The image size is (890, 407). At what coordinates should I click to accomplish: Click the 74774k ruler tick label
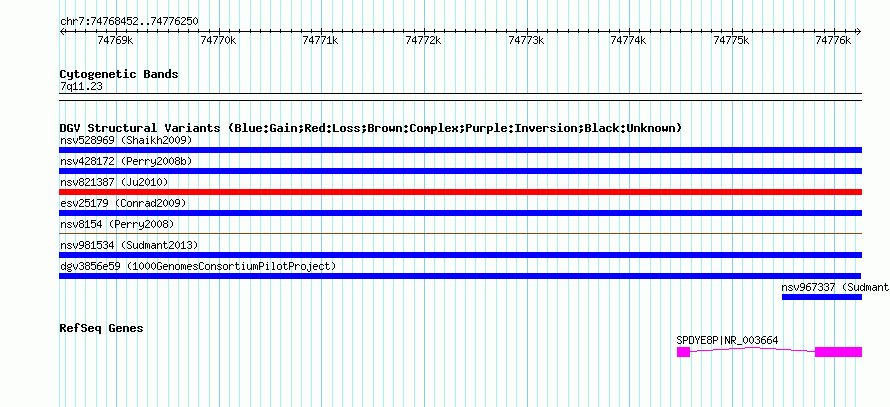click(x=628, y=40)
